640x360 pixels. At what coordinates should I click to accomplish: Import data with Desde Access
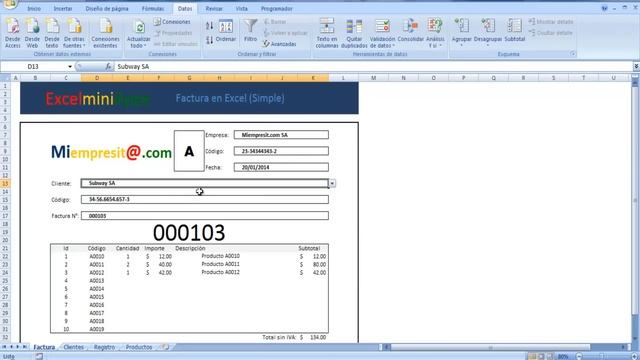13,33
